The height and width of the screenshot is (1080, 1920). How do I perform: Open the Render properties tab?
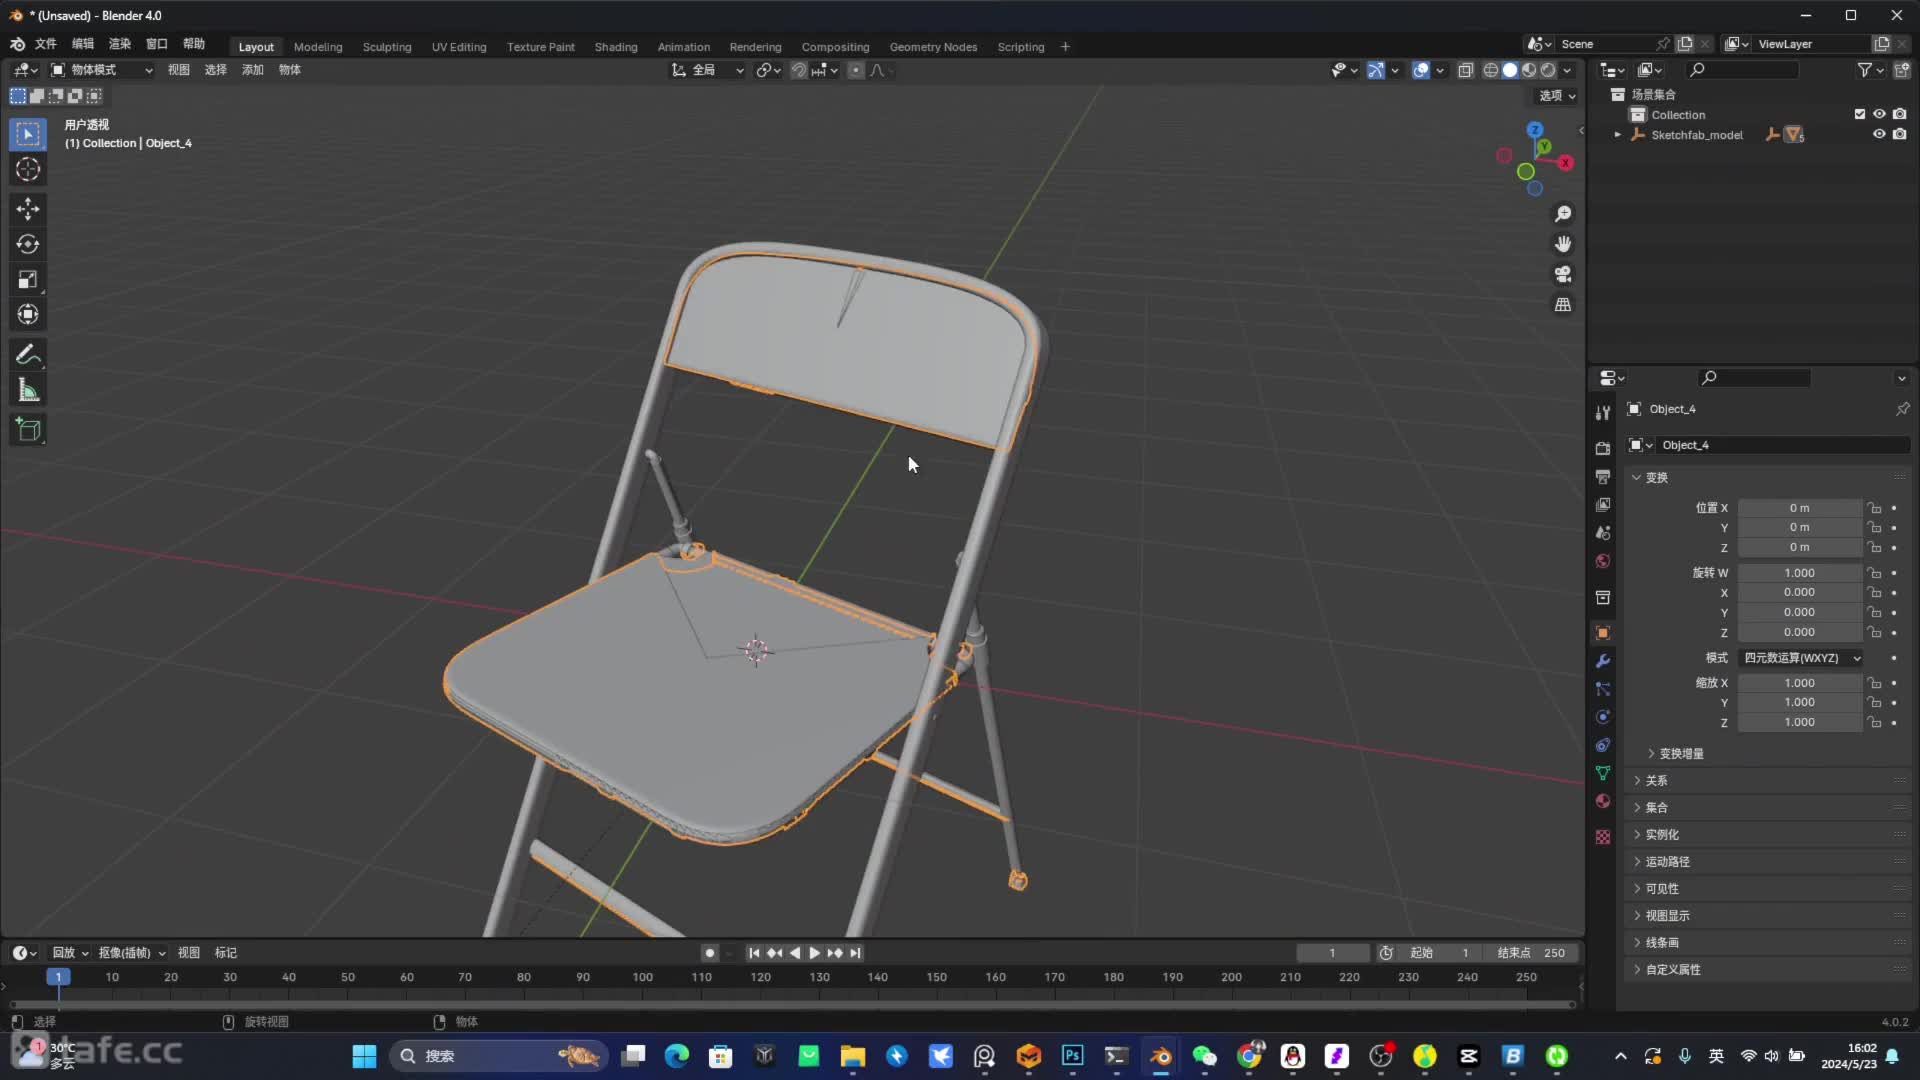(1603, 448)
